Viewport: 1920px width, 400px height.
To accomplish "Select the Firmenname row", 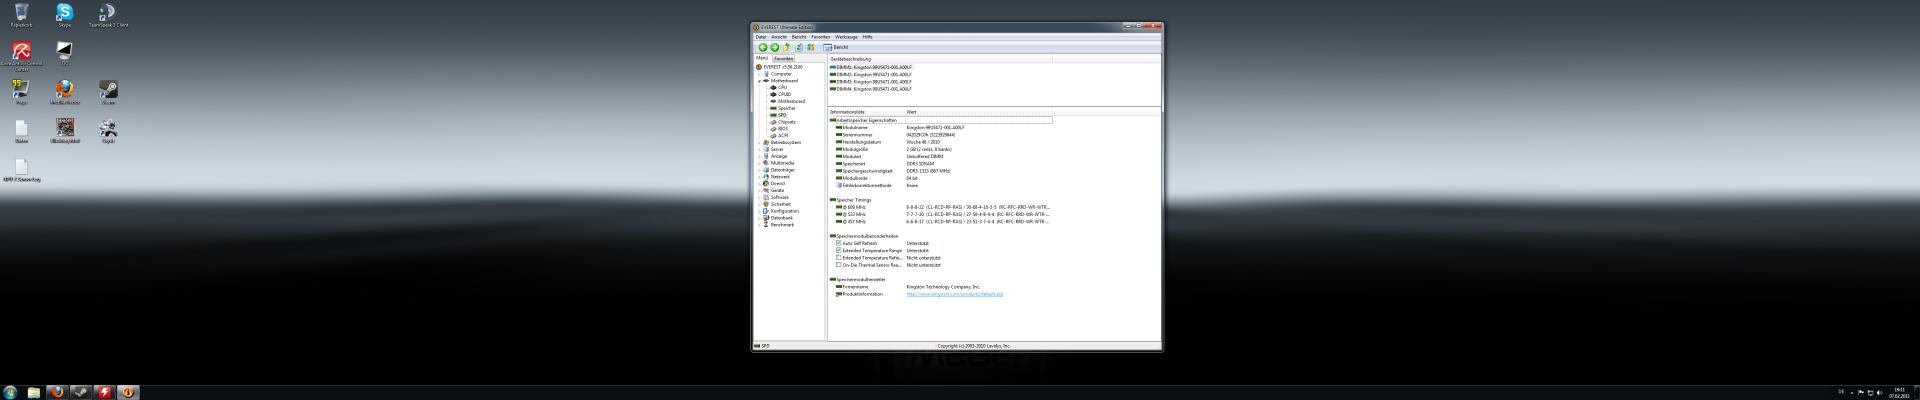I will coord(940,287).
